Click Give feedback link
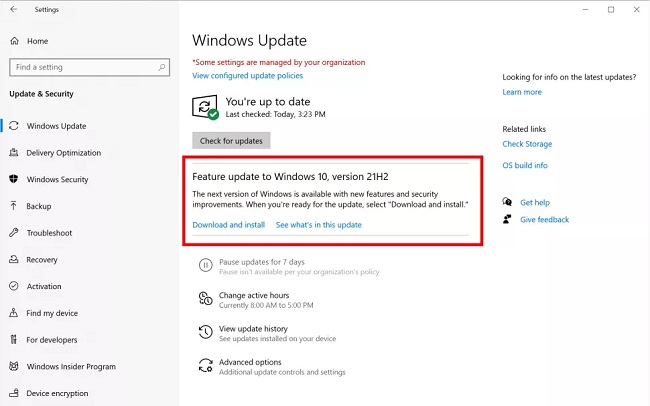This screenshot has height=406, width=650. [x=545, y=219]
